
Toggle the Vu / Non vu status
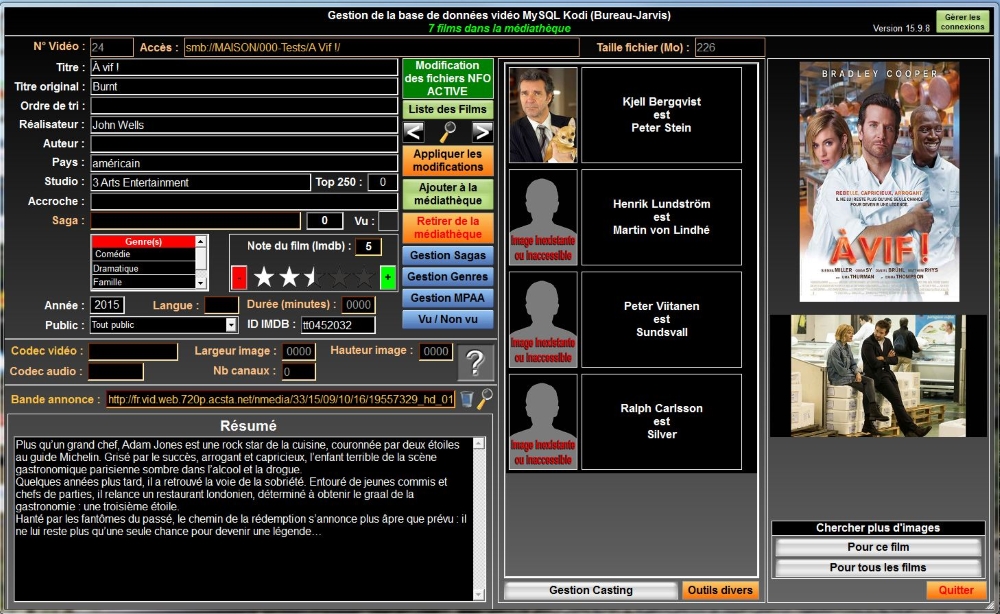click(447, 319)
